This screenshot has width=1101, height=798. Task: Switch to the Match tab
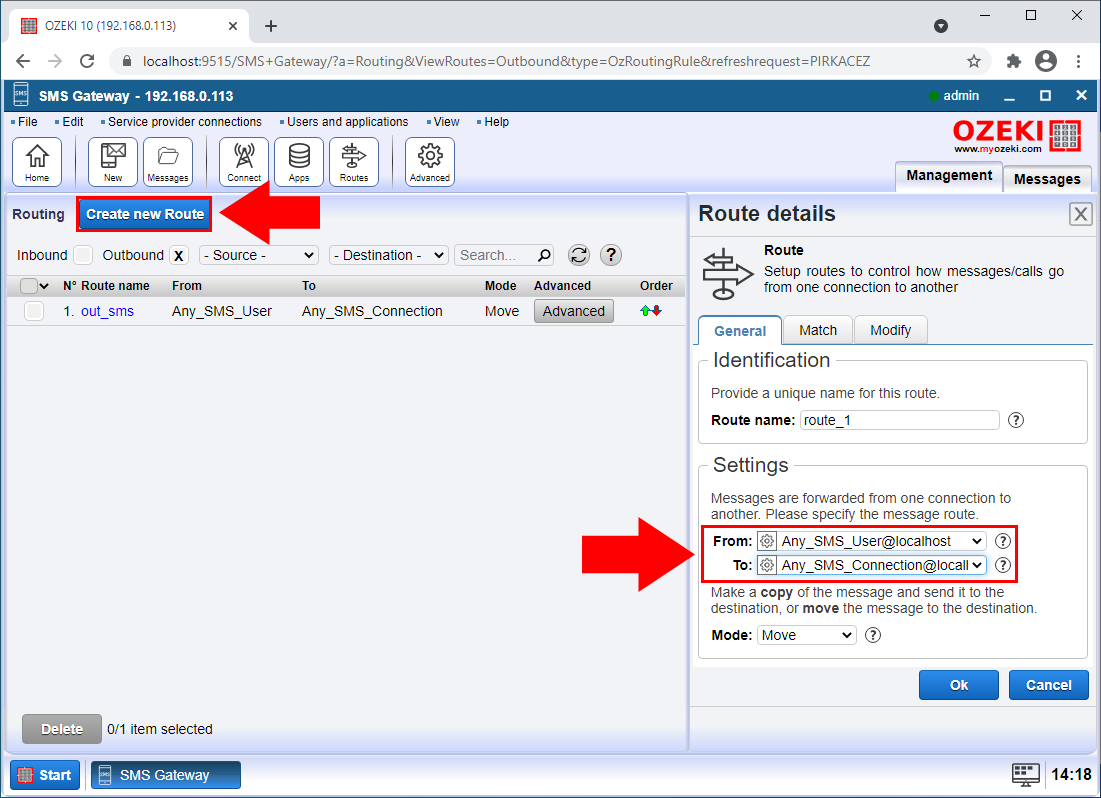coord(818,330)
